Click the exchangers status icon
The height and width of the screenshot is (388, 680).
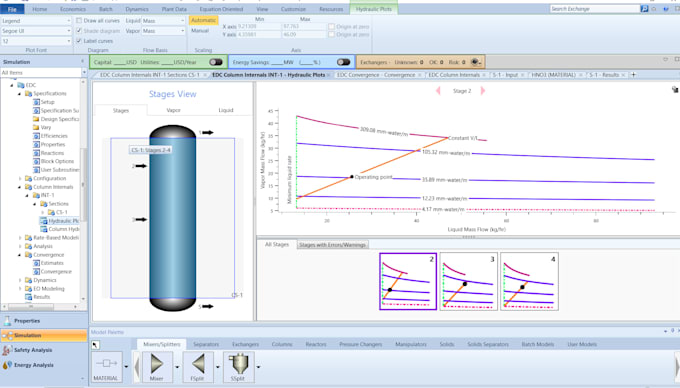tap(476, 62)
